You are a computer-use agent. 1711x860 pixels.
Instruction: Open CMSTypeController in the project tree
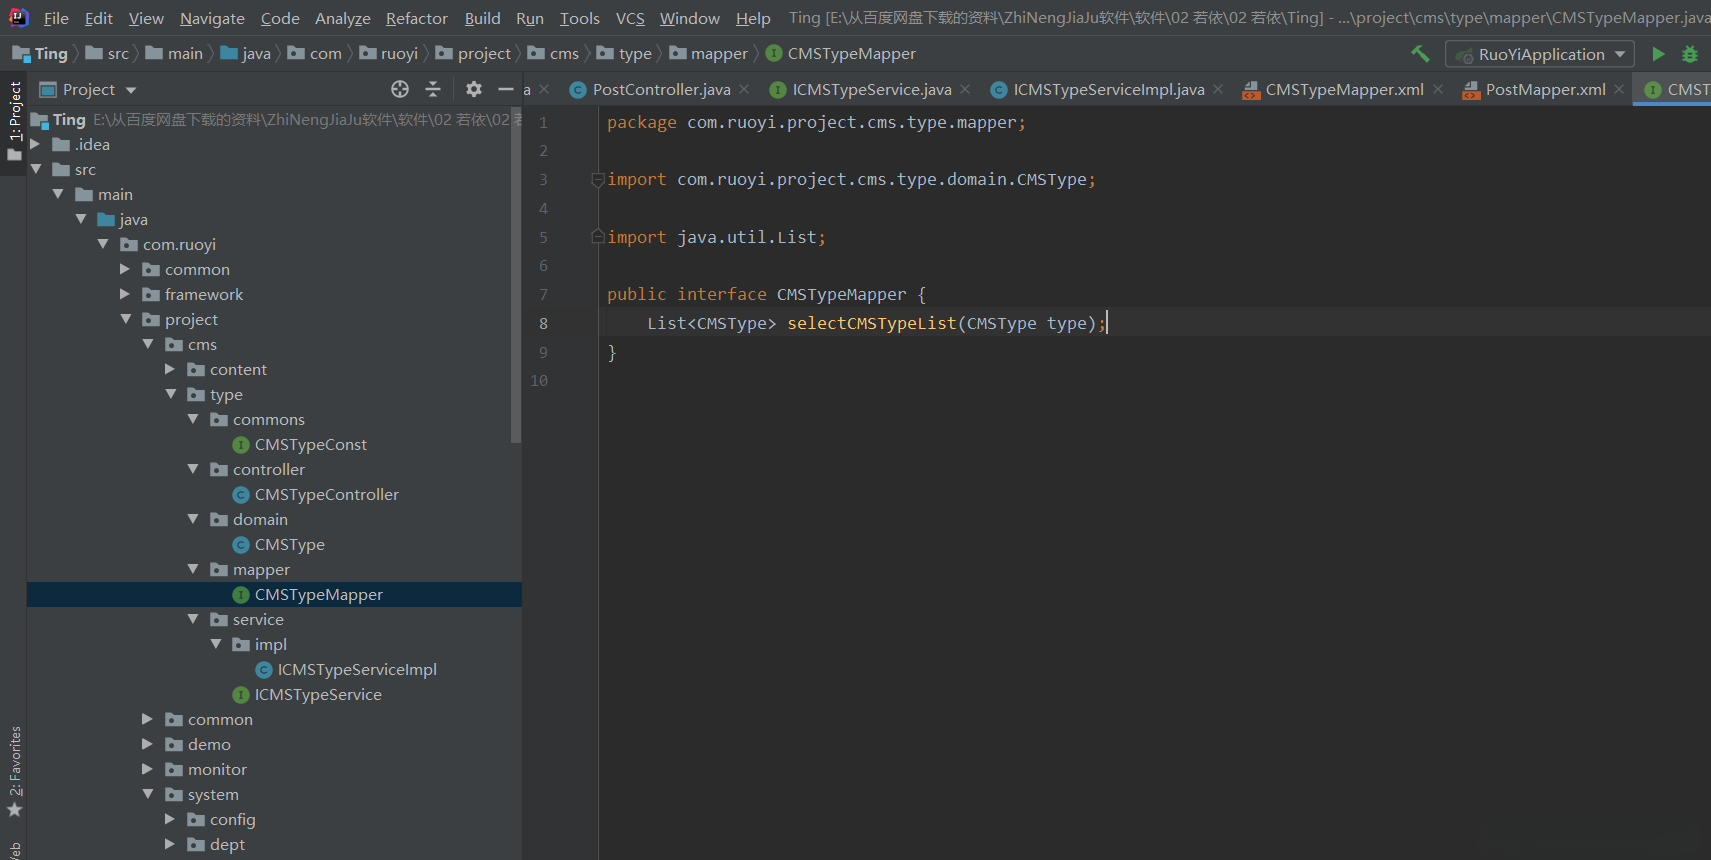tap(326, 494)
